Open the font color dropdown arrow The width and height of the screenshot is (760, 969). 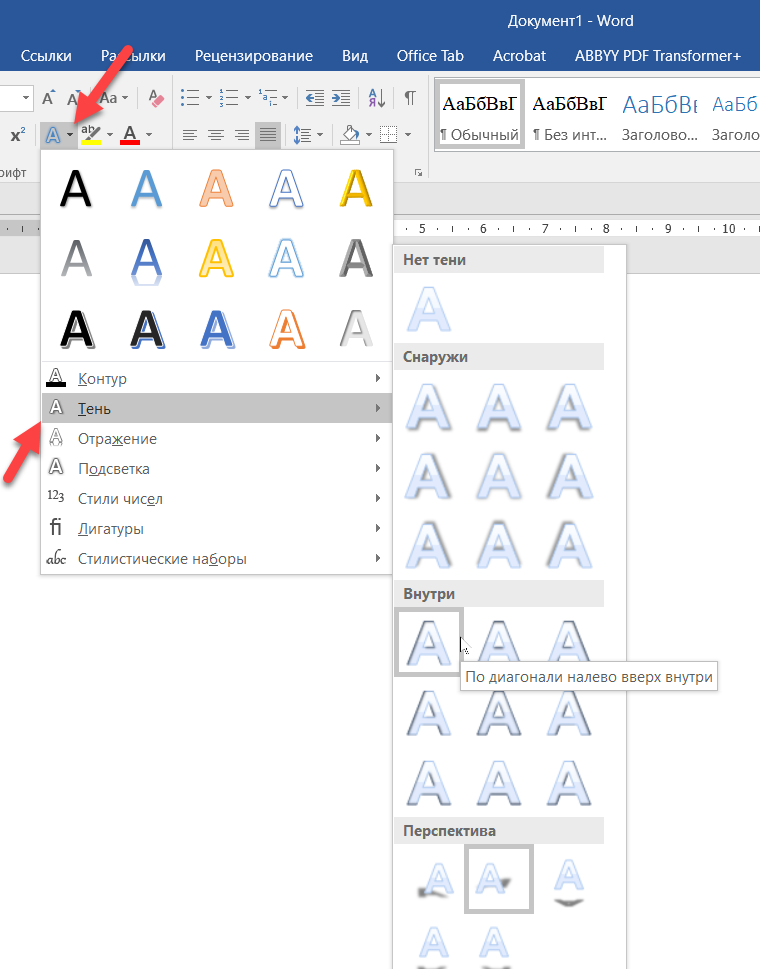click(x=149, y=135)
